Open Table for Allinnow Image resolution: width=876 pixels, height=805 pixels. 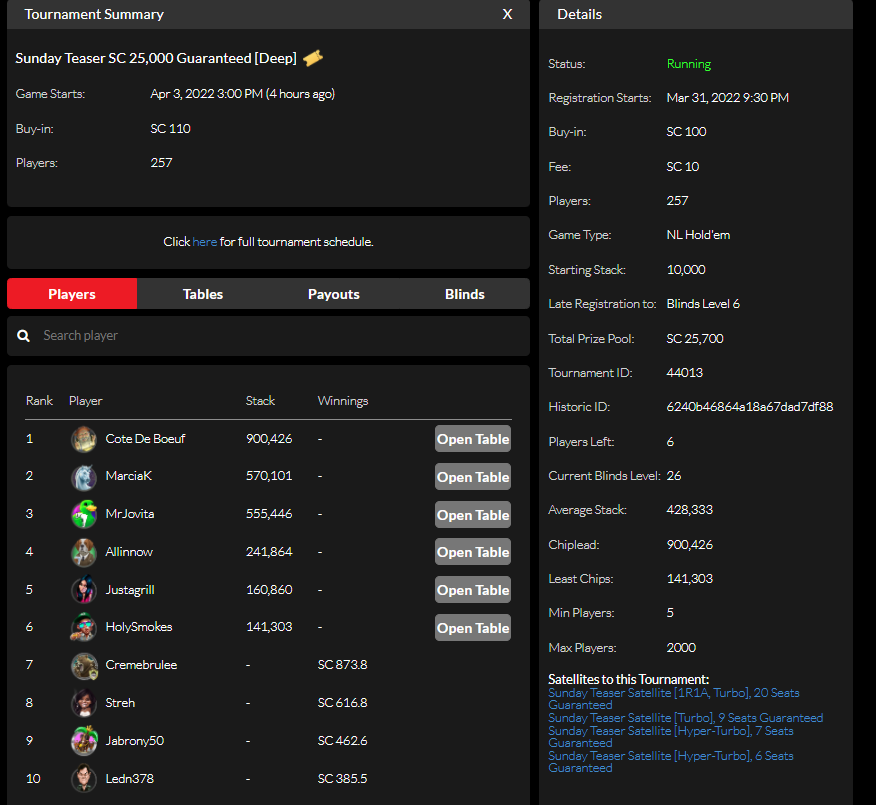tap(473, 552)
